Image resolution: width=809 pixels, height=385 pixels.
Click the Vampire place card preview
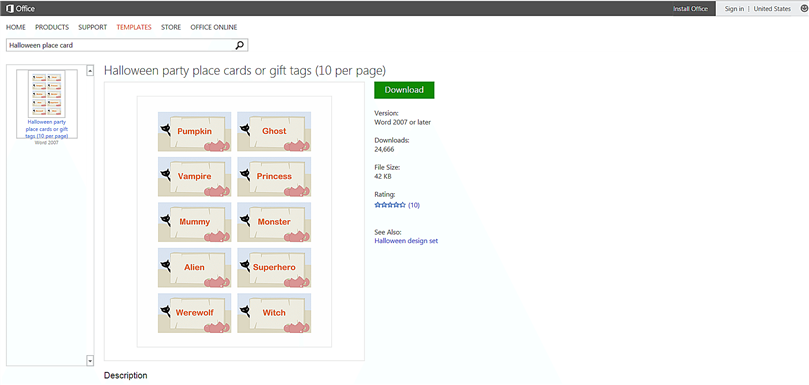(195, 177)
